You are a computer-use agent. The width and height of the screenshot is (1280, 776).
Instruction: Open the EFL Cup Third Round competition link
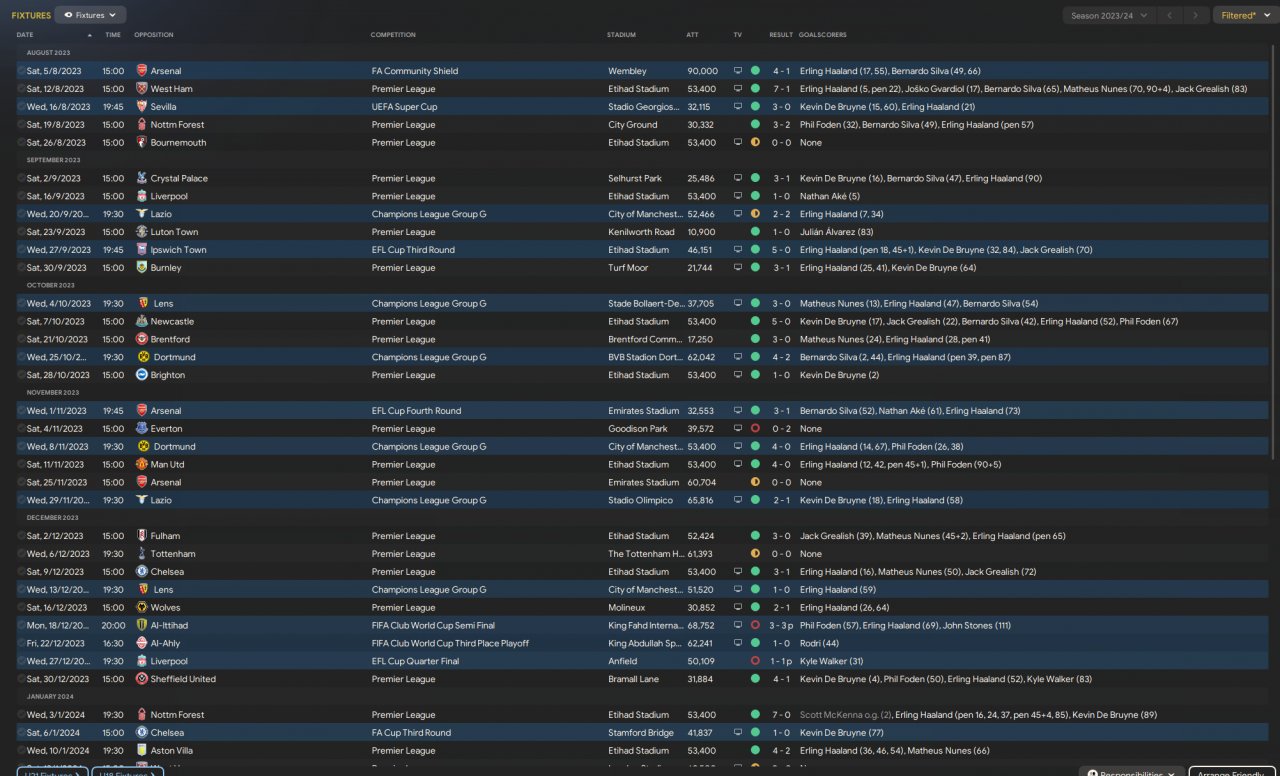pyautogui.click(x=413, y=250)
